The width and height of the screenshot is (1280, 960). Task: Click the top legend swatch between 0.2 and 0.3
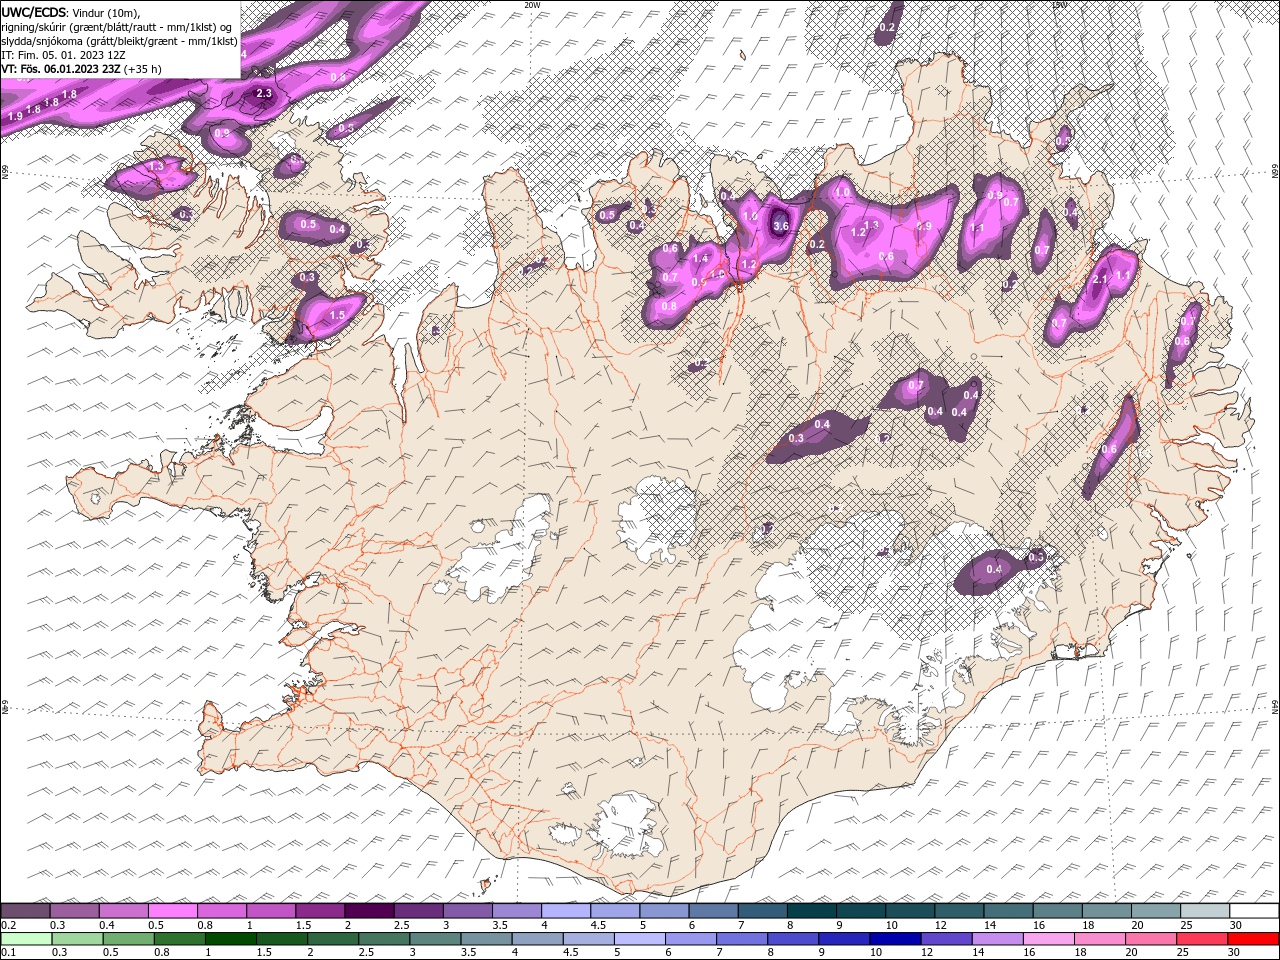(25, 910)
